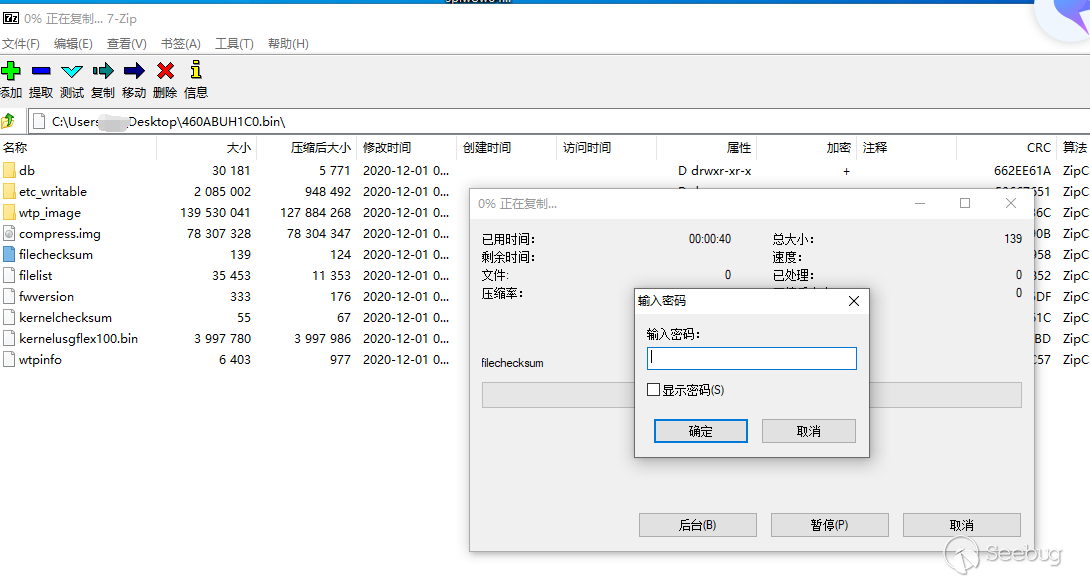Click the Extract (提取) blue minus icon
This screenshot has width=1090, height=582.
(41, 71)
